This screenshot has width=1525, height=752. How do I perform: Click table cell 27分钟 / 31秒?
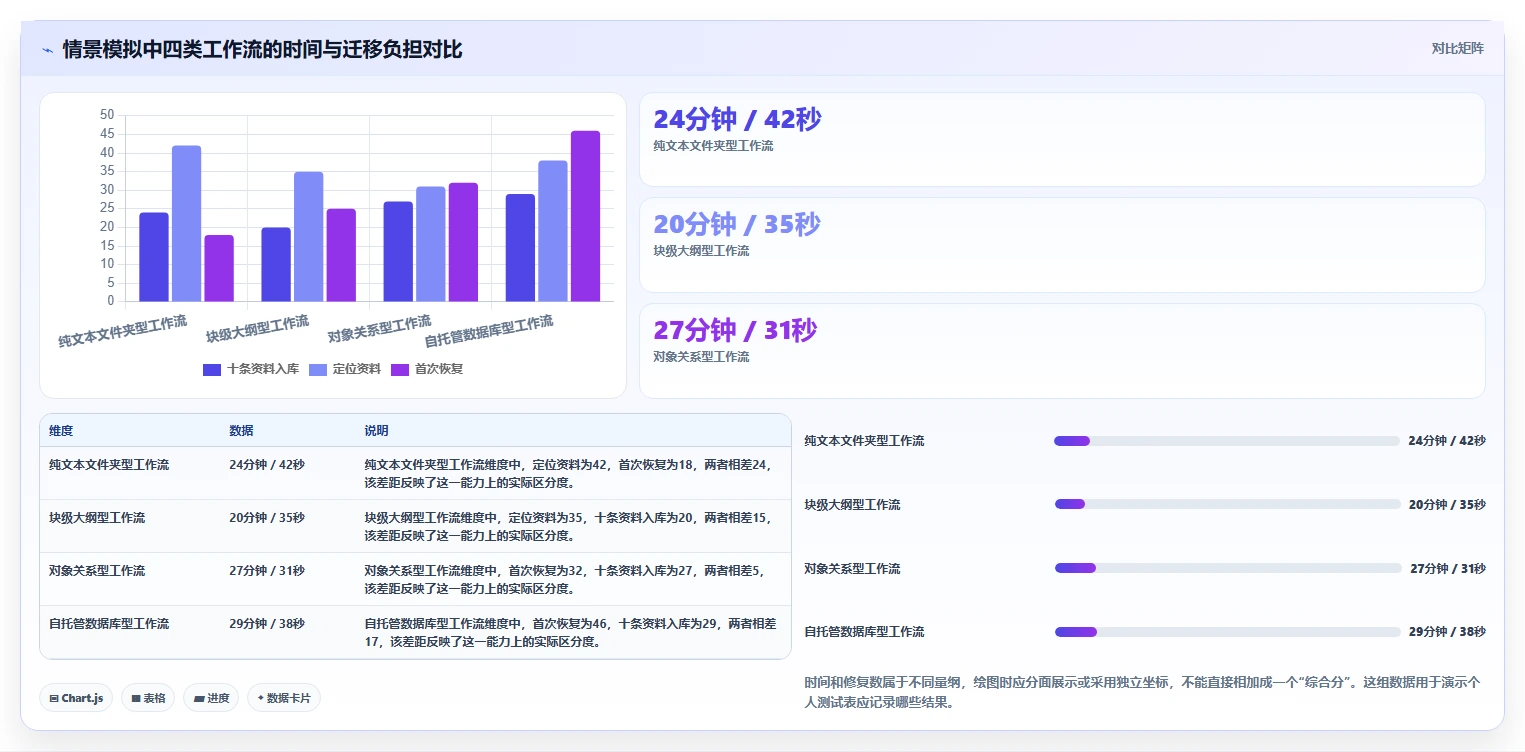pos(267,571)
